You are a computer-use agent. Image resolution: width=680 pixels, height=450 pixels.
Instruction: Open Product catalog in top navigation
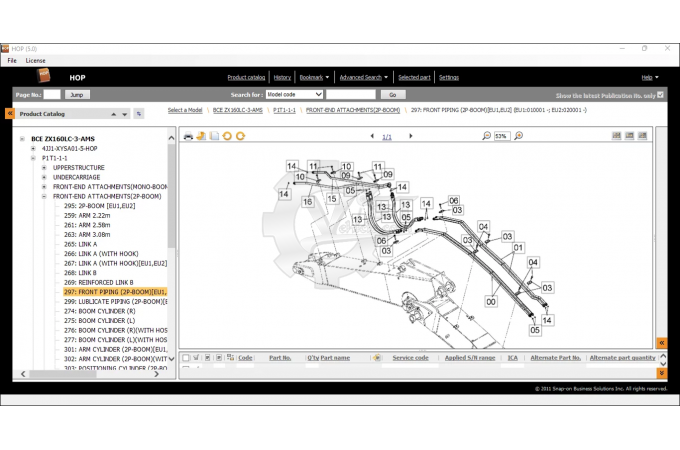click(x=246, y=78)
